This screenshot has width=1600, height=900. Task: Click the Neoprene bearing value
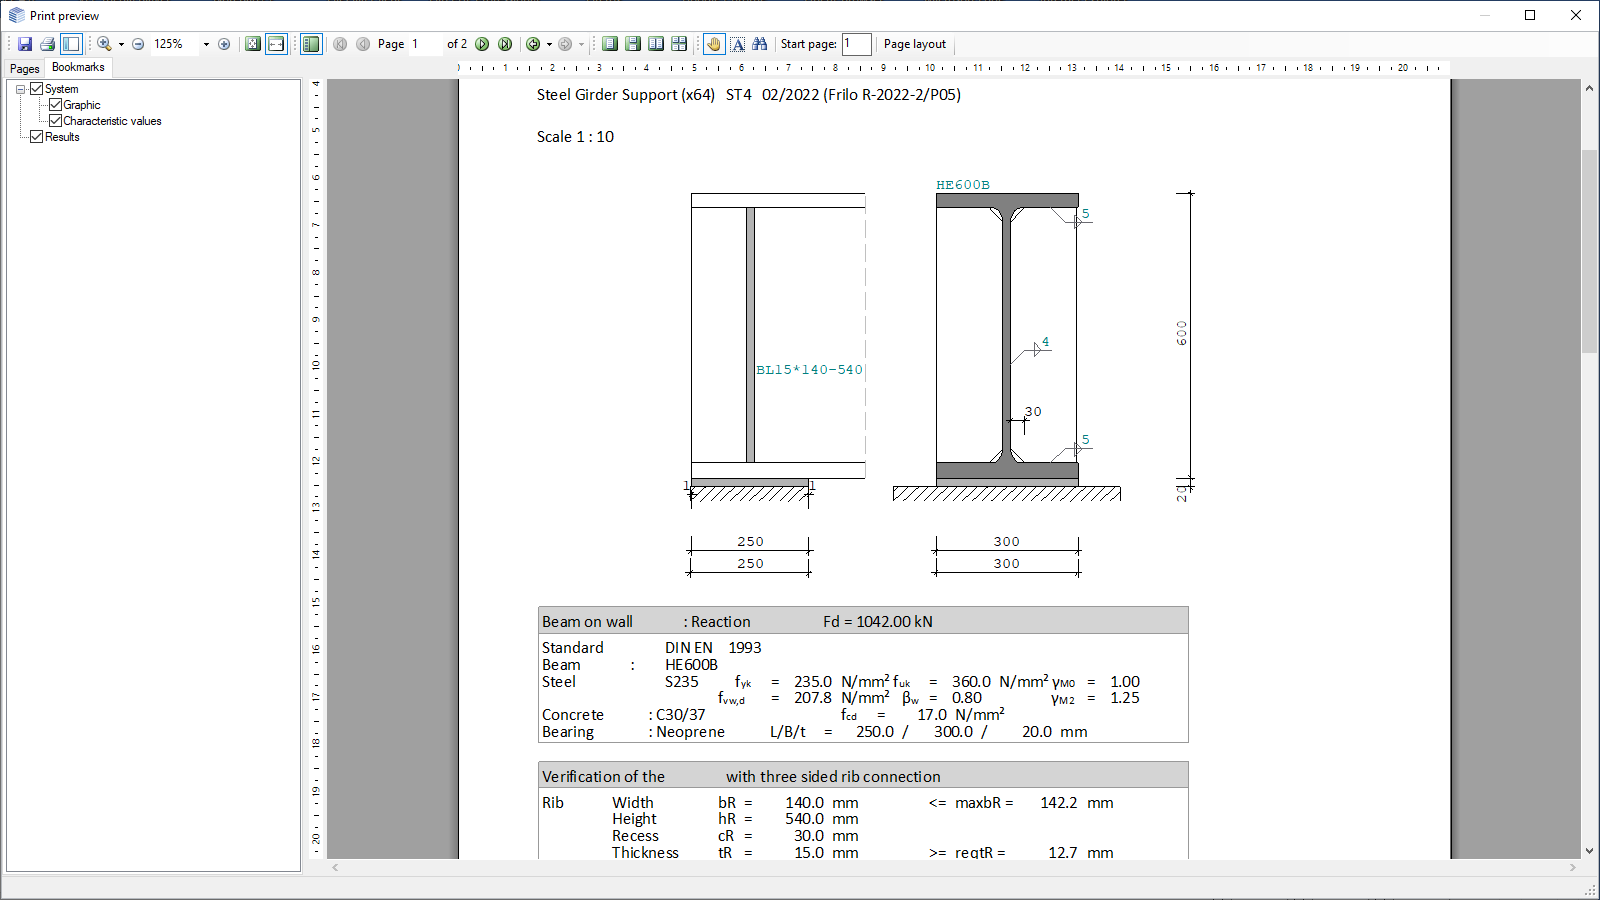coord(690,732)
